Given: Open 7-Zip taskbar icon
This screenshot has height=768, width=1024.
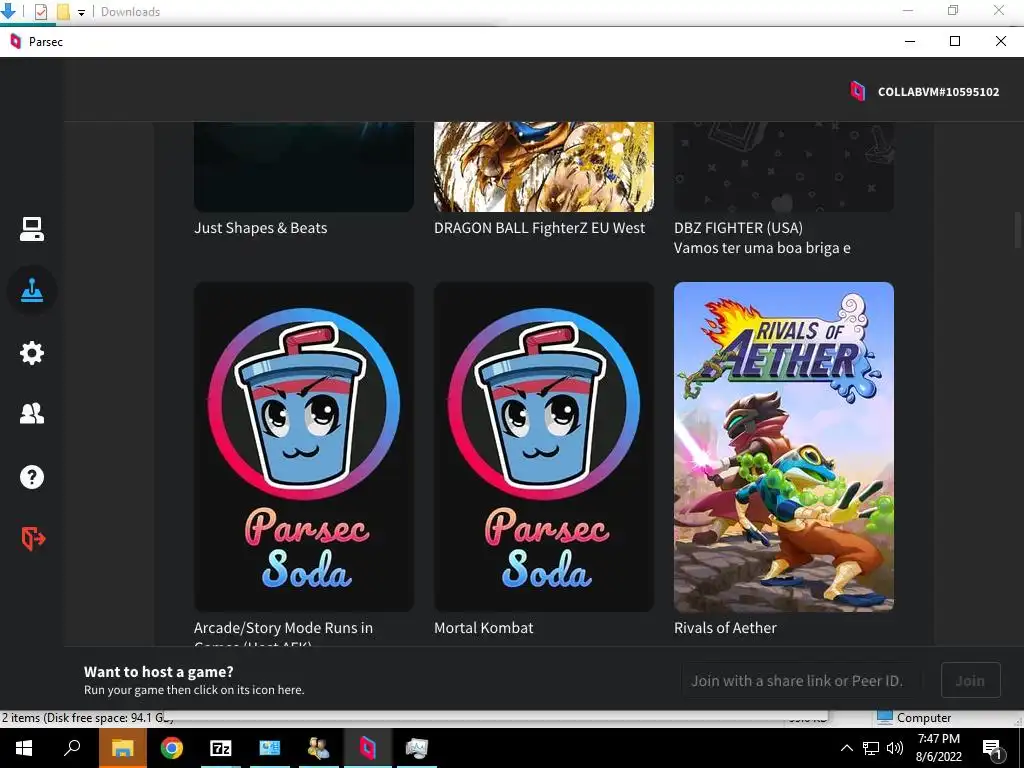Looking at the screenshot, I should pos(221,748).
